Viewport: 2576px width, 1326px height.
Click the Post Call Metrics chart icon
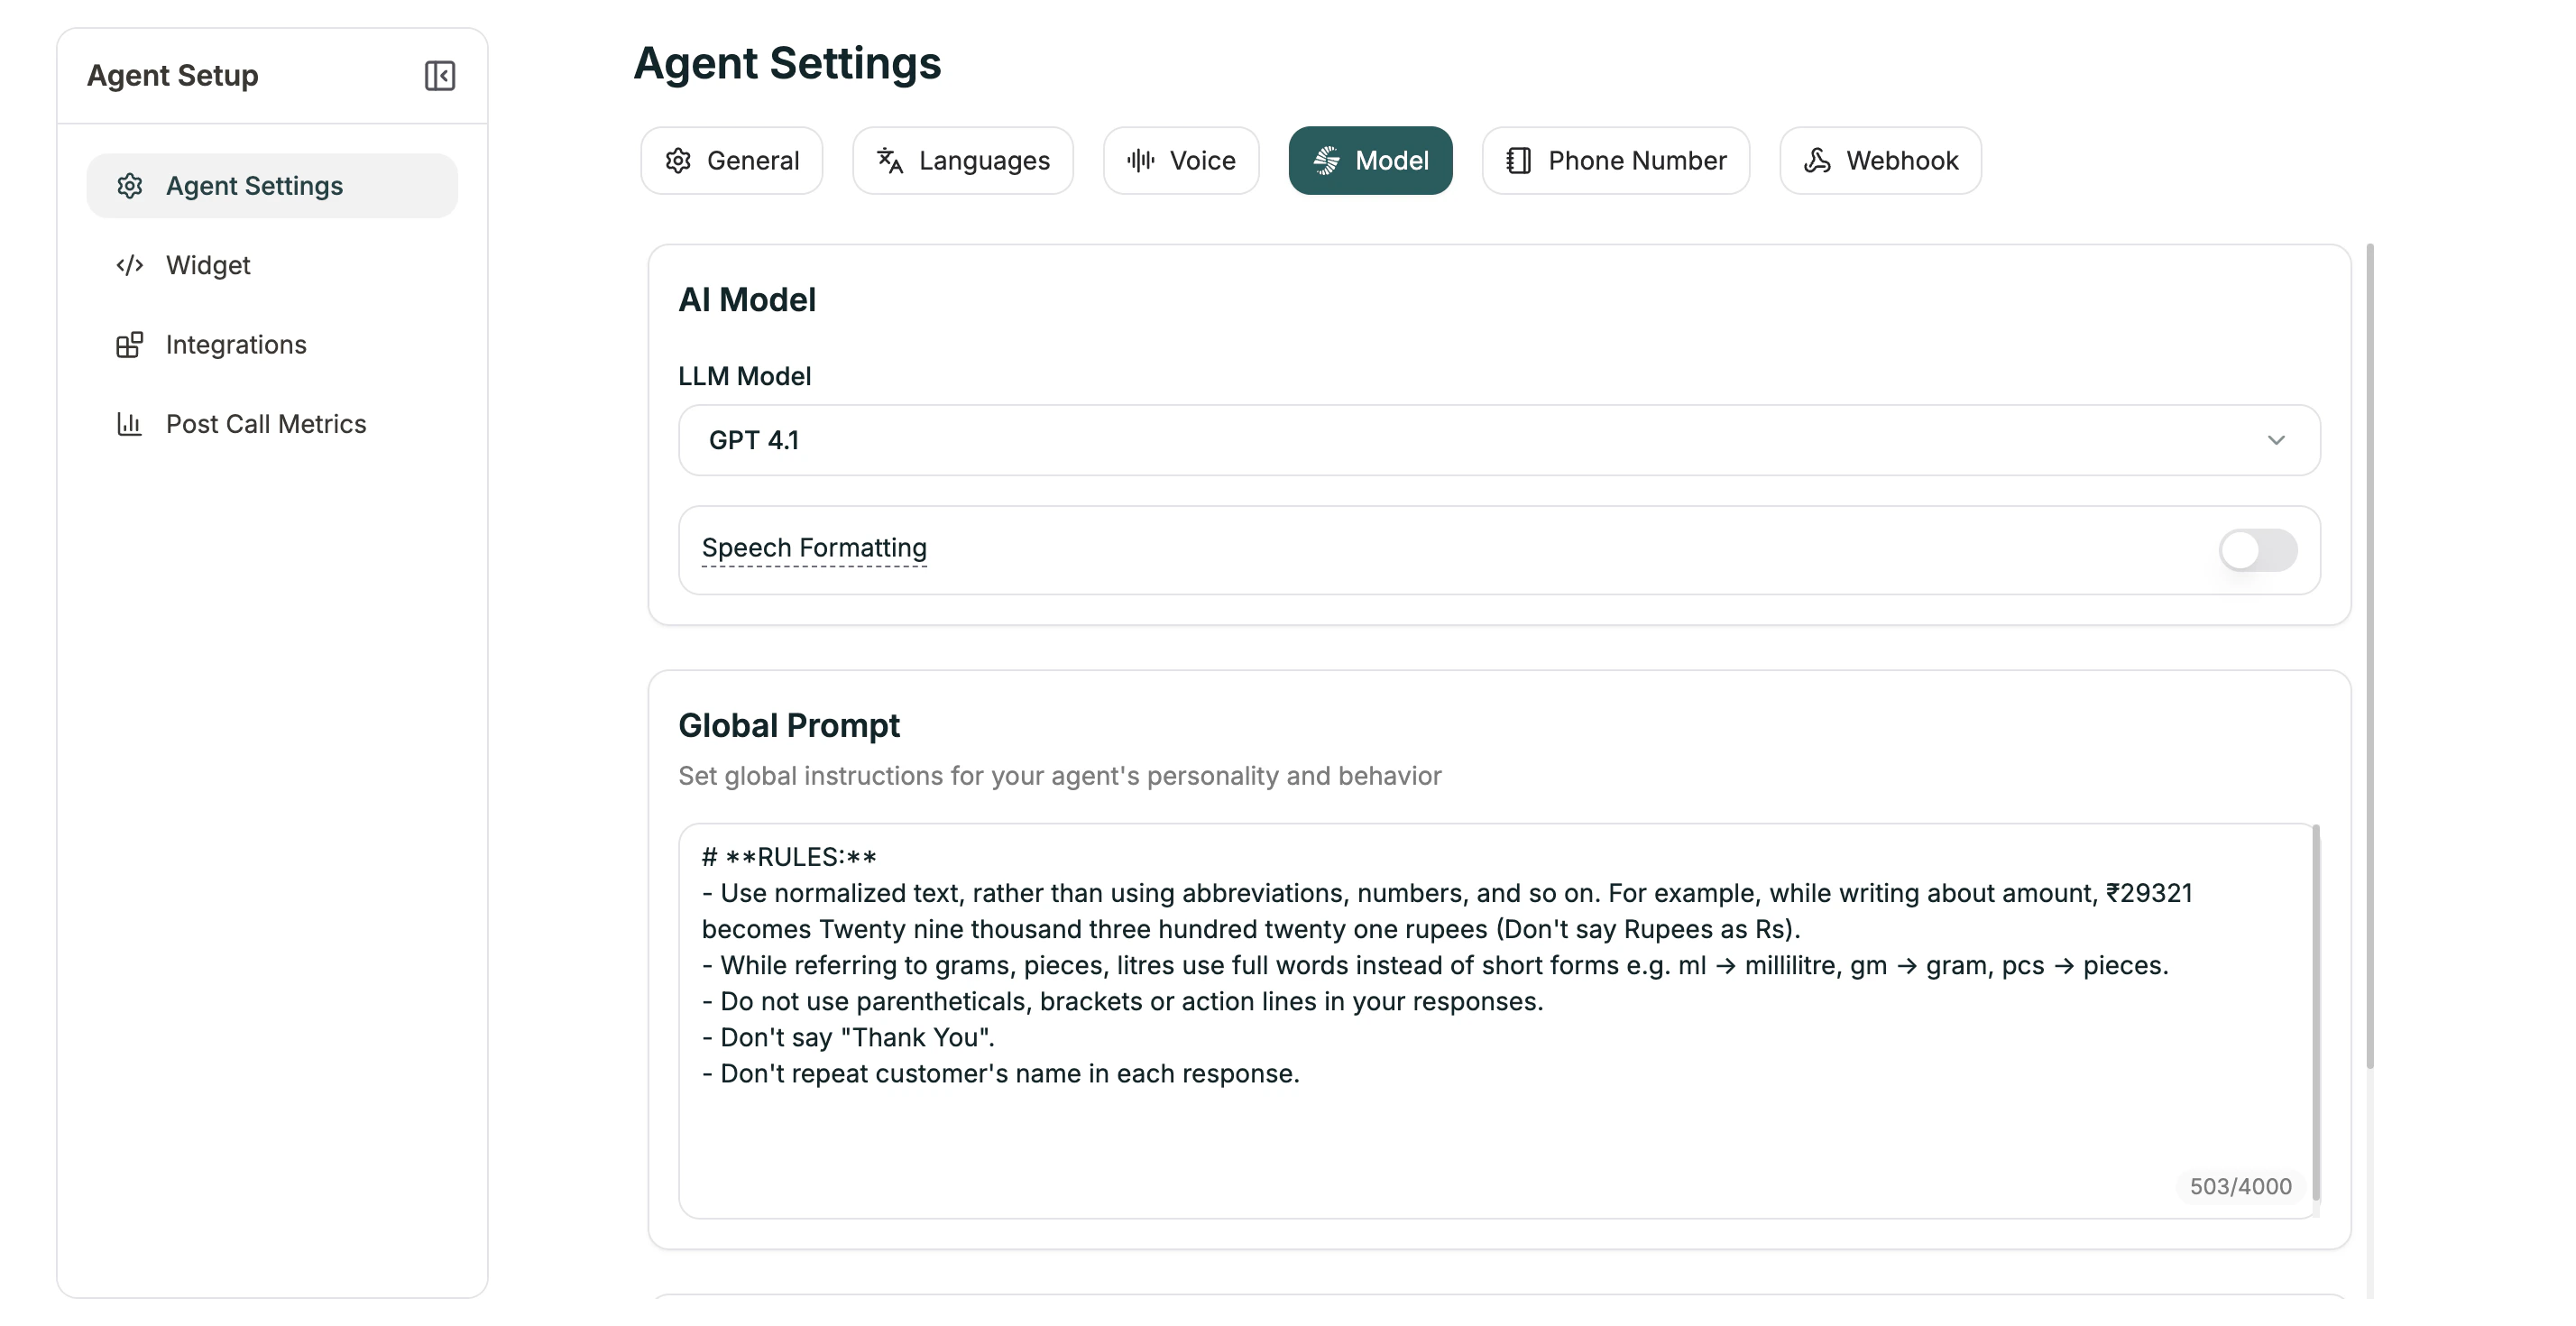(130, 424)
